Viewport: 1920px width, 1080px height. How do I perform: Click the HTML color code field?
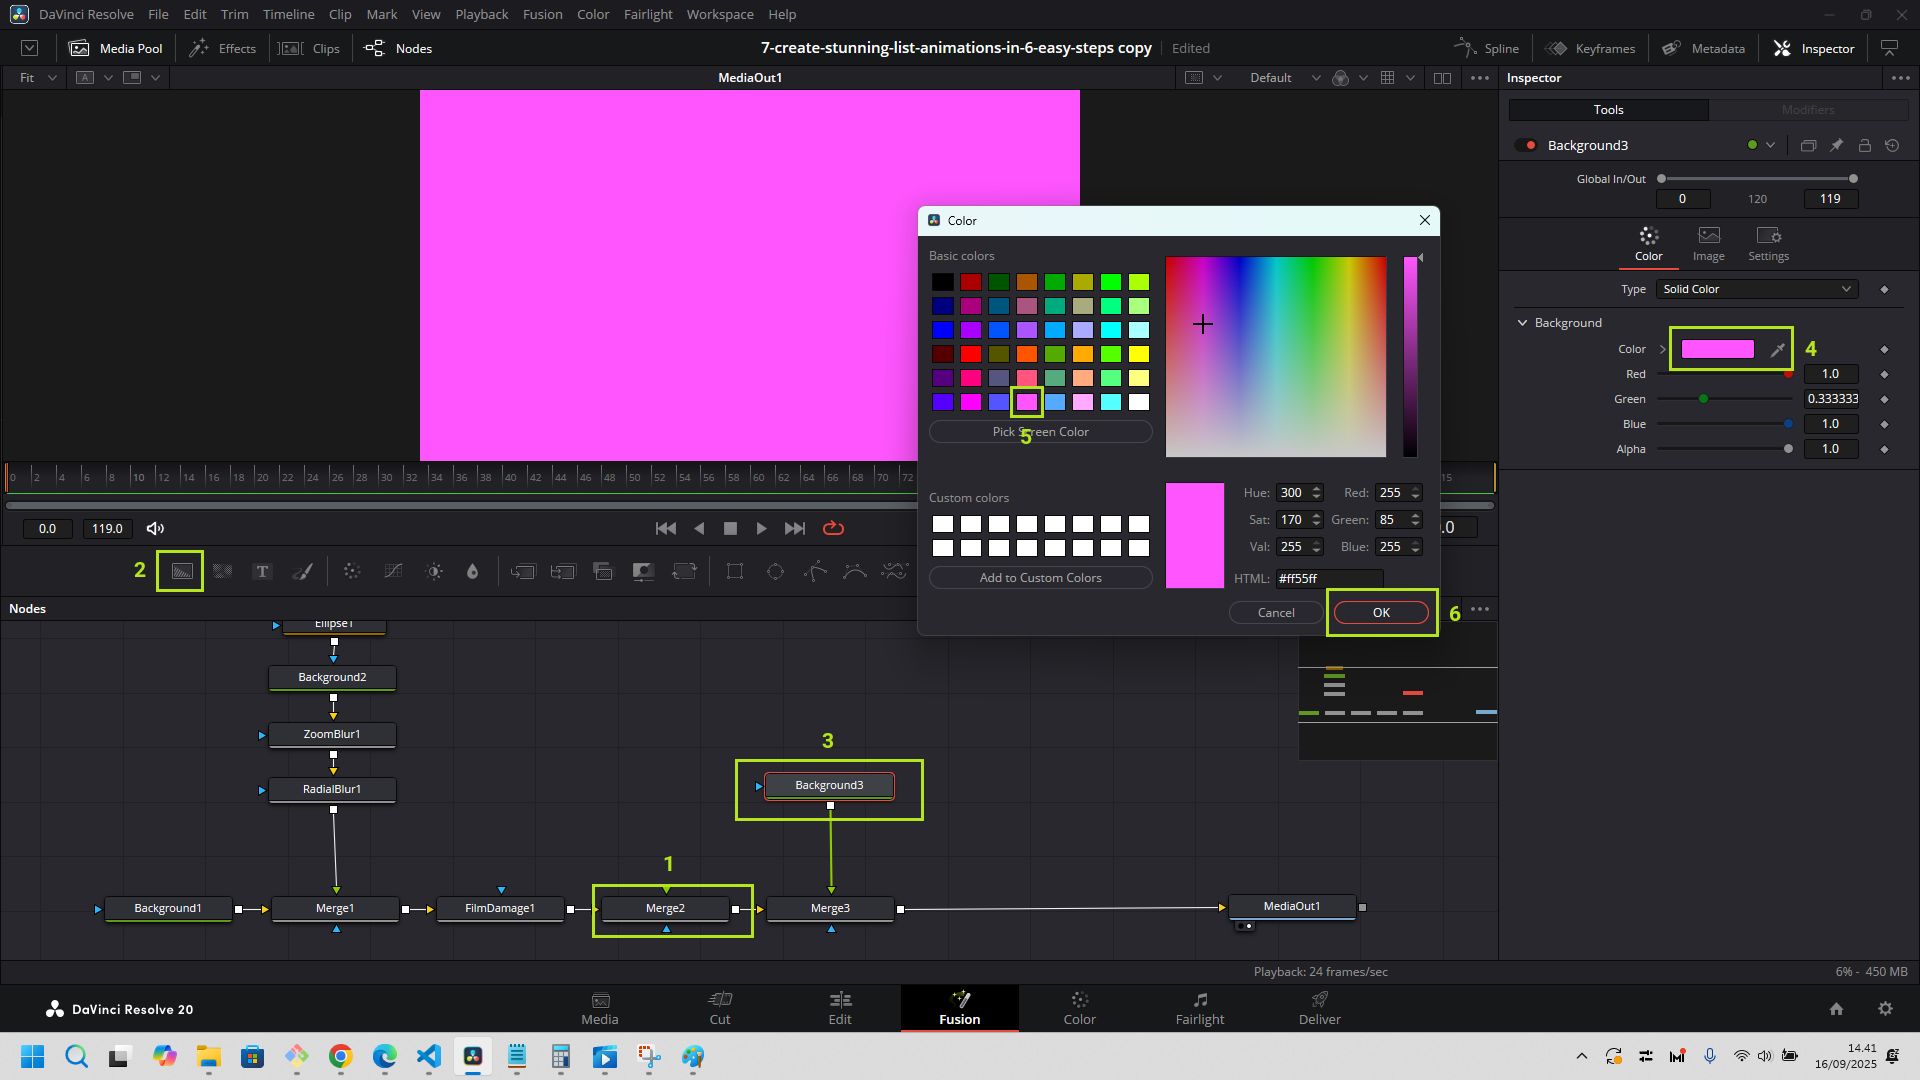(x=1328, y=578)
